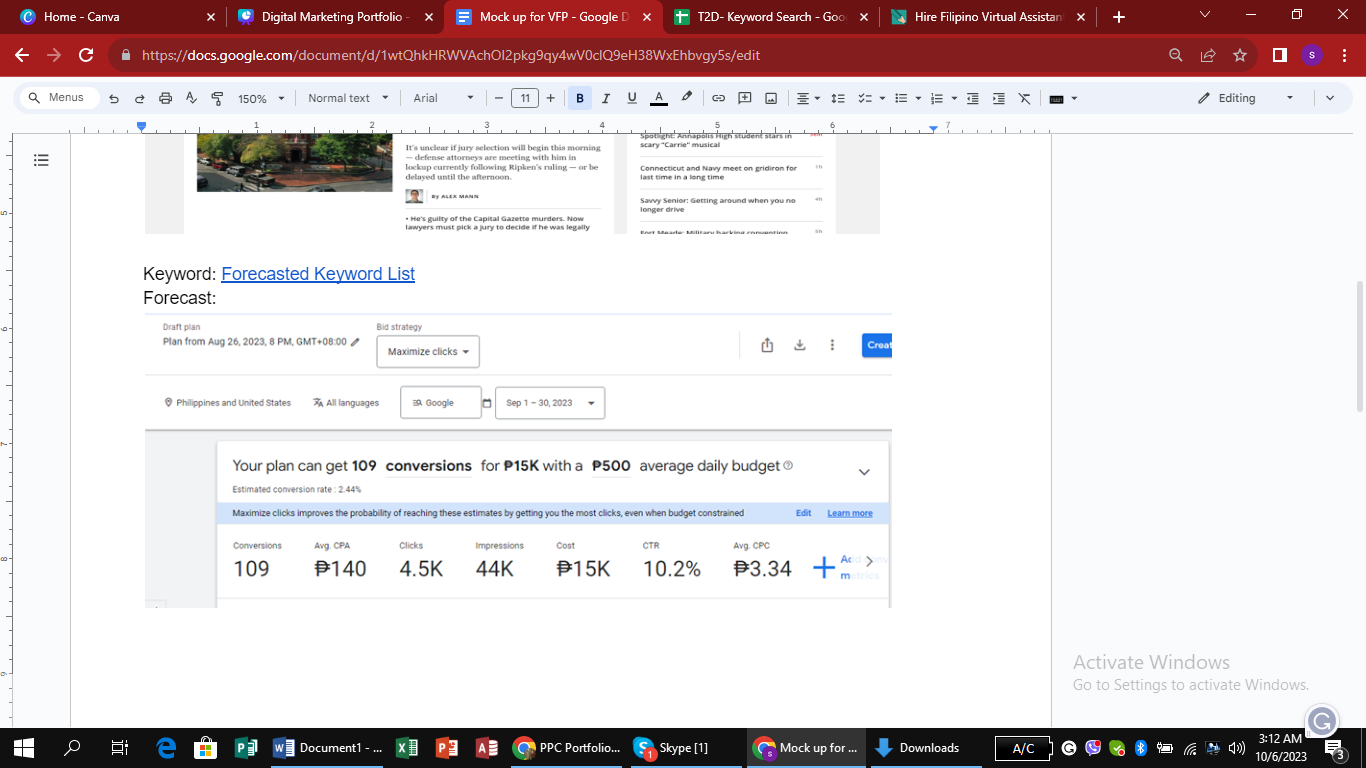Switch to the Digital Marketing Portfolio tab
Image resolution: width=1366 pixels, height=768 pixels.
point(334,17)
